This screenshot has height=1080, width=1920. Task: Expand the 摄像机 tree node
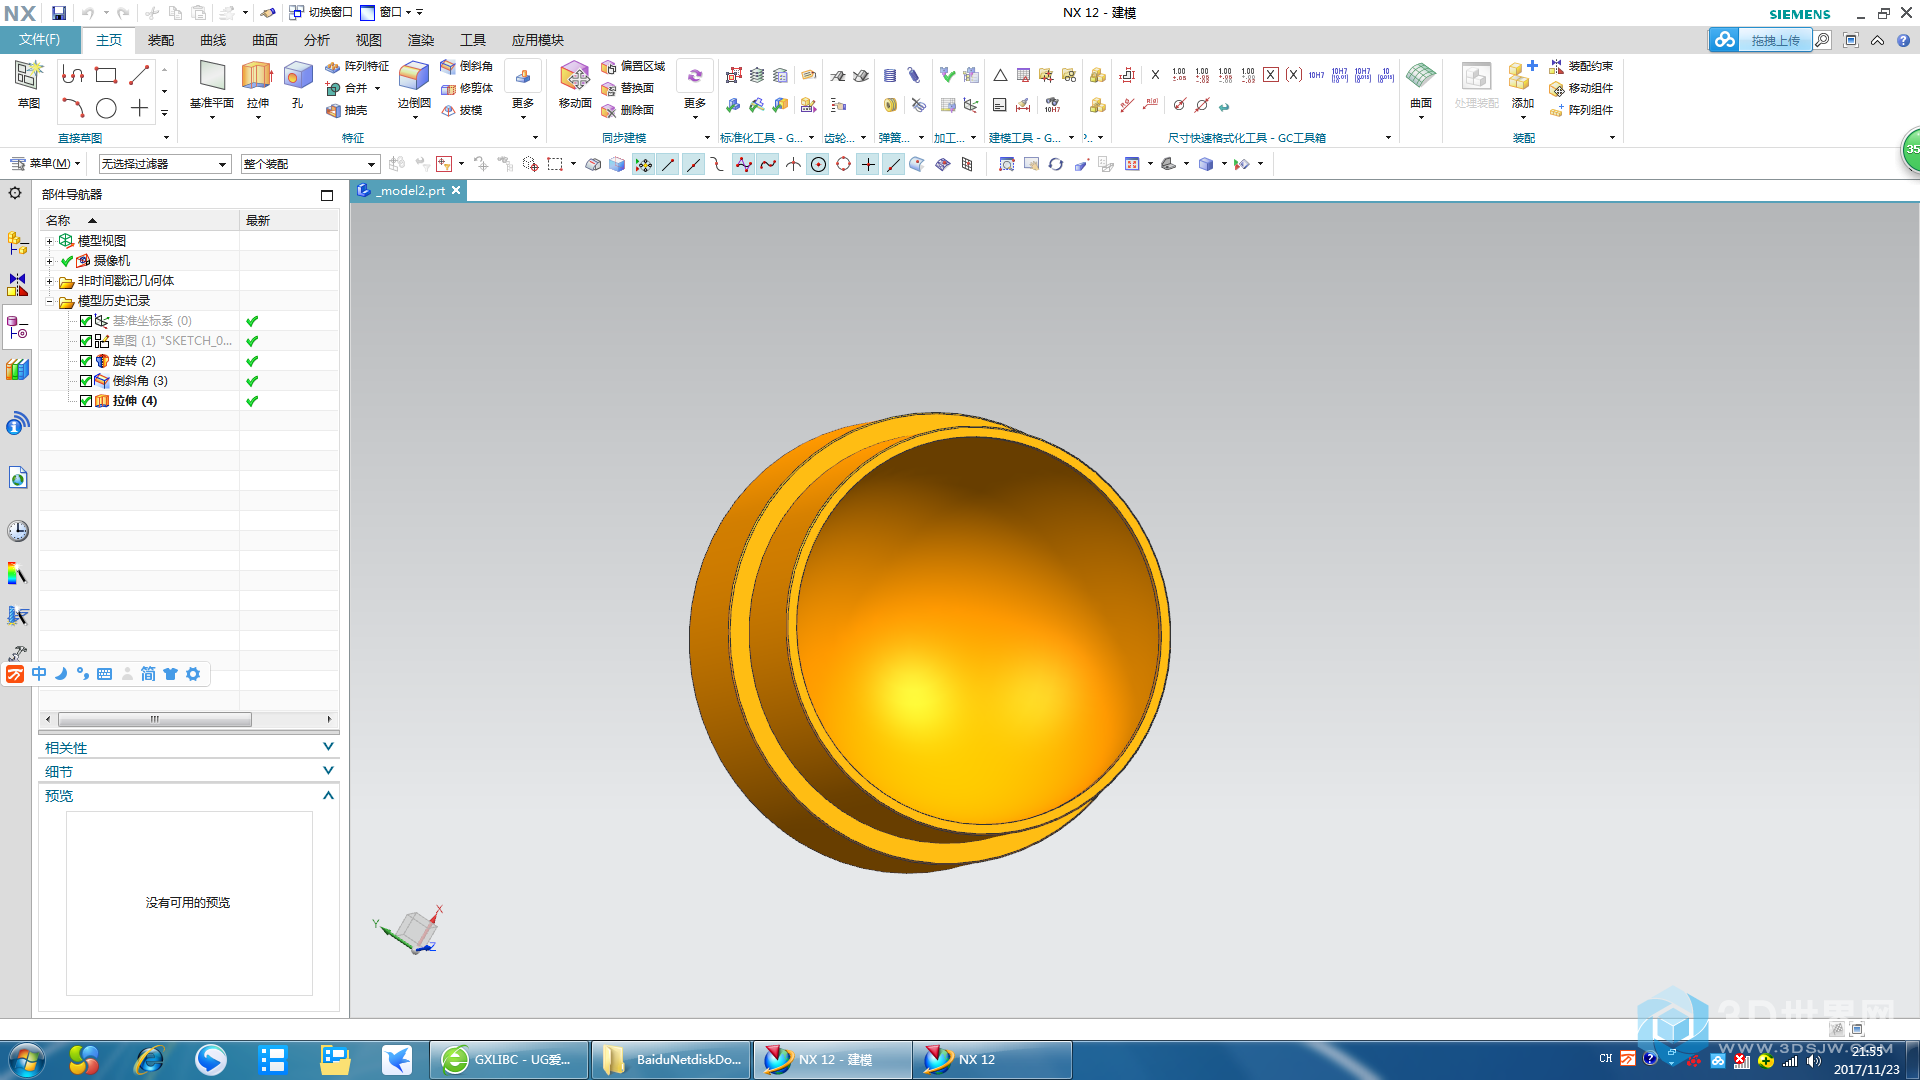point(49,261)
